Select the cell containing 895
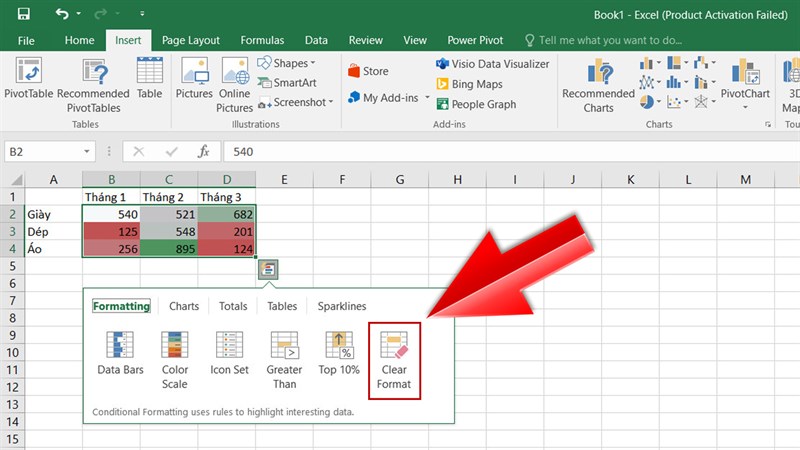The height and width of the screenshot is (450, 800). coord(169,249)
